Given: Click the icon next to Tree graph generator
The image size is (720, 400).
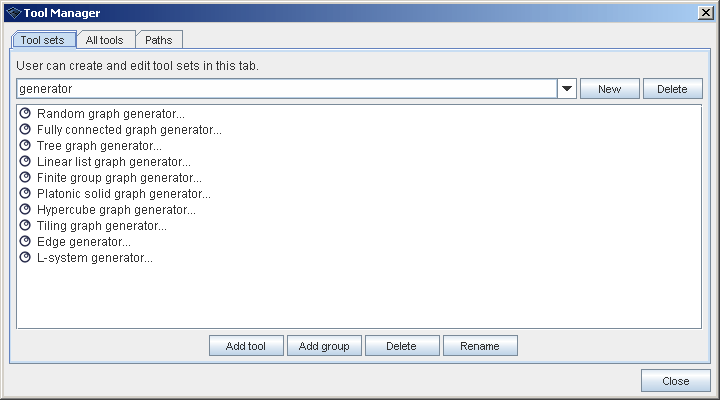Looking at the screenshot, I should tap(26, 146).
